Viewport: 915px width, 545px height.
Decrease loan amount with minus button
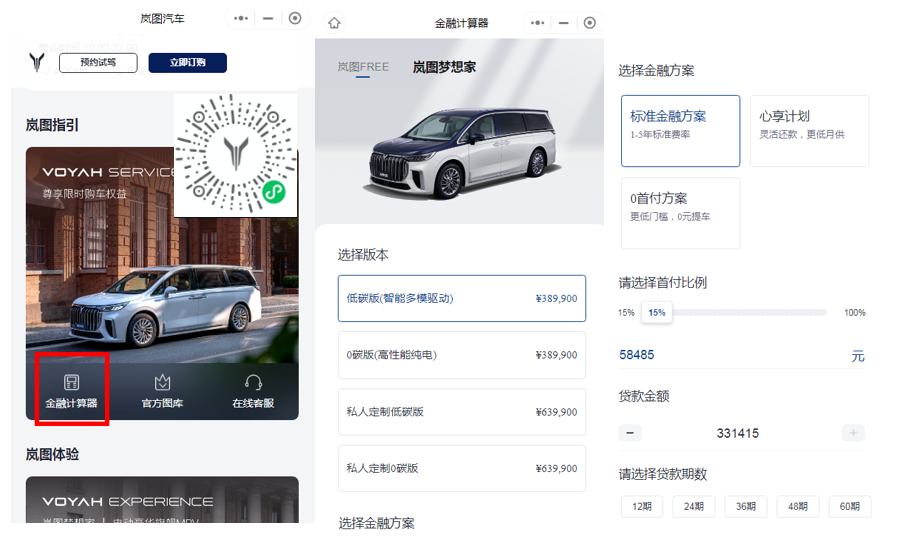630,433
